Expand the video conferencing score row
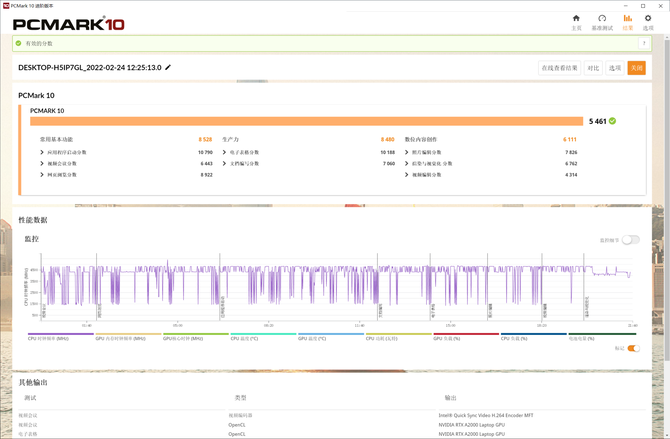 (x=42, y=163)
